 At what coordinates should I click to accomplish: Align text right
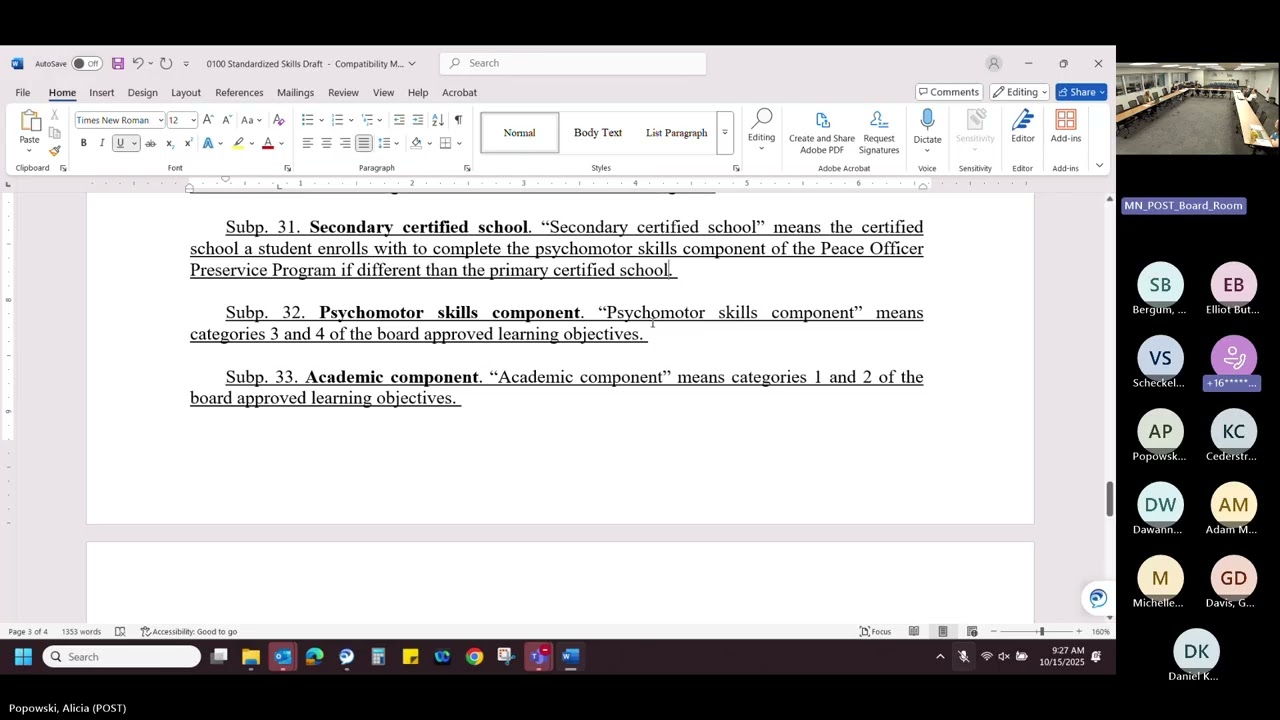point(345,143)
